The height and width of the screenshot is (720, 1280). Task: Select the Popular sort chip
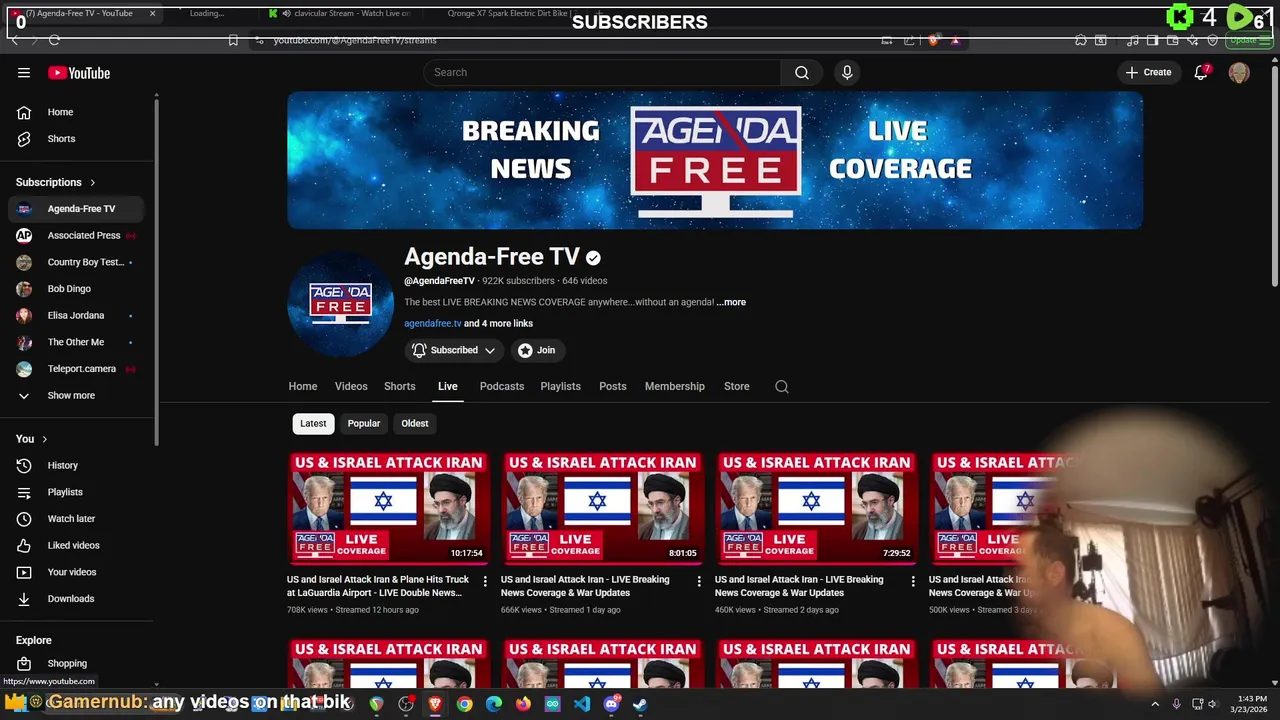coord(364,423)
